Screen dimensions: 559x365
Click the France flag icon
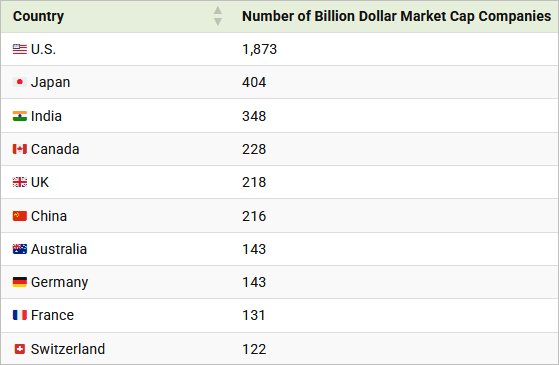[20, 315]
